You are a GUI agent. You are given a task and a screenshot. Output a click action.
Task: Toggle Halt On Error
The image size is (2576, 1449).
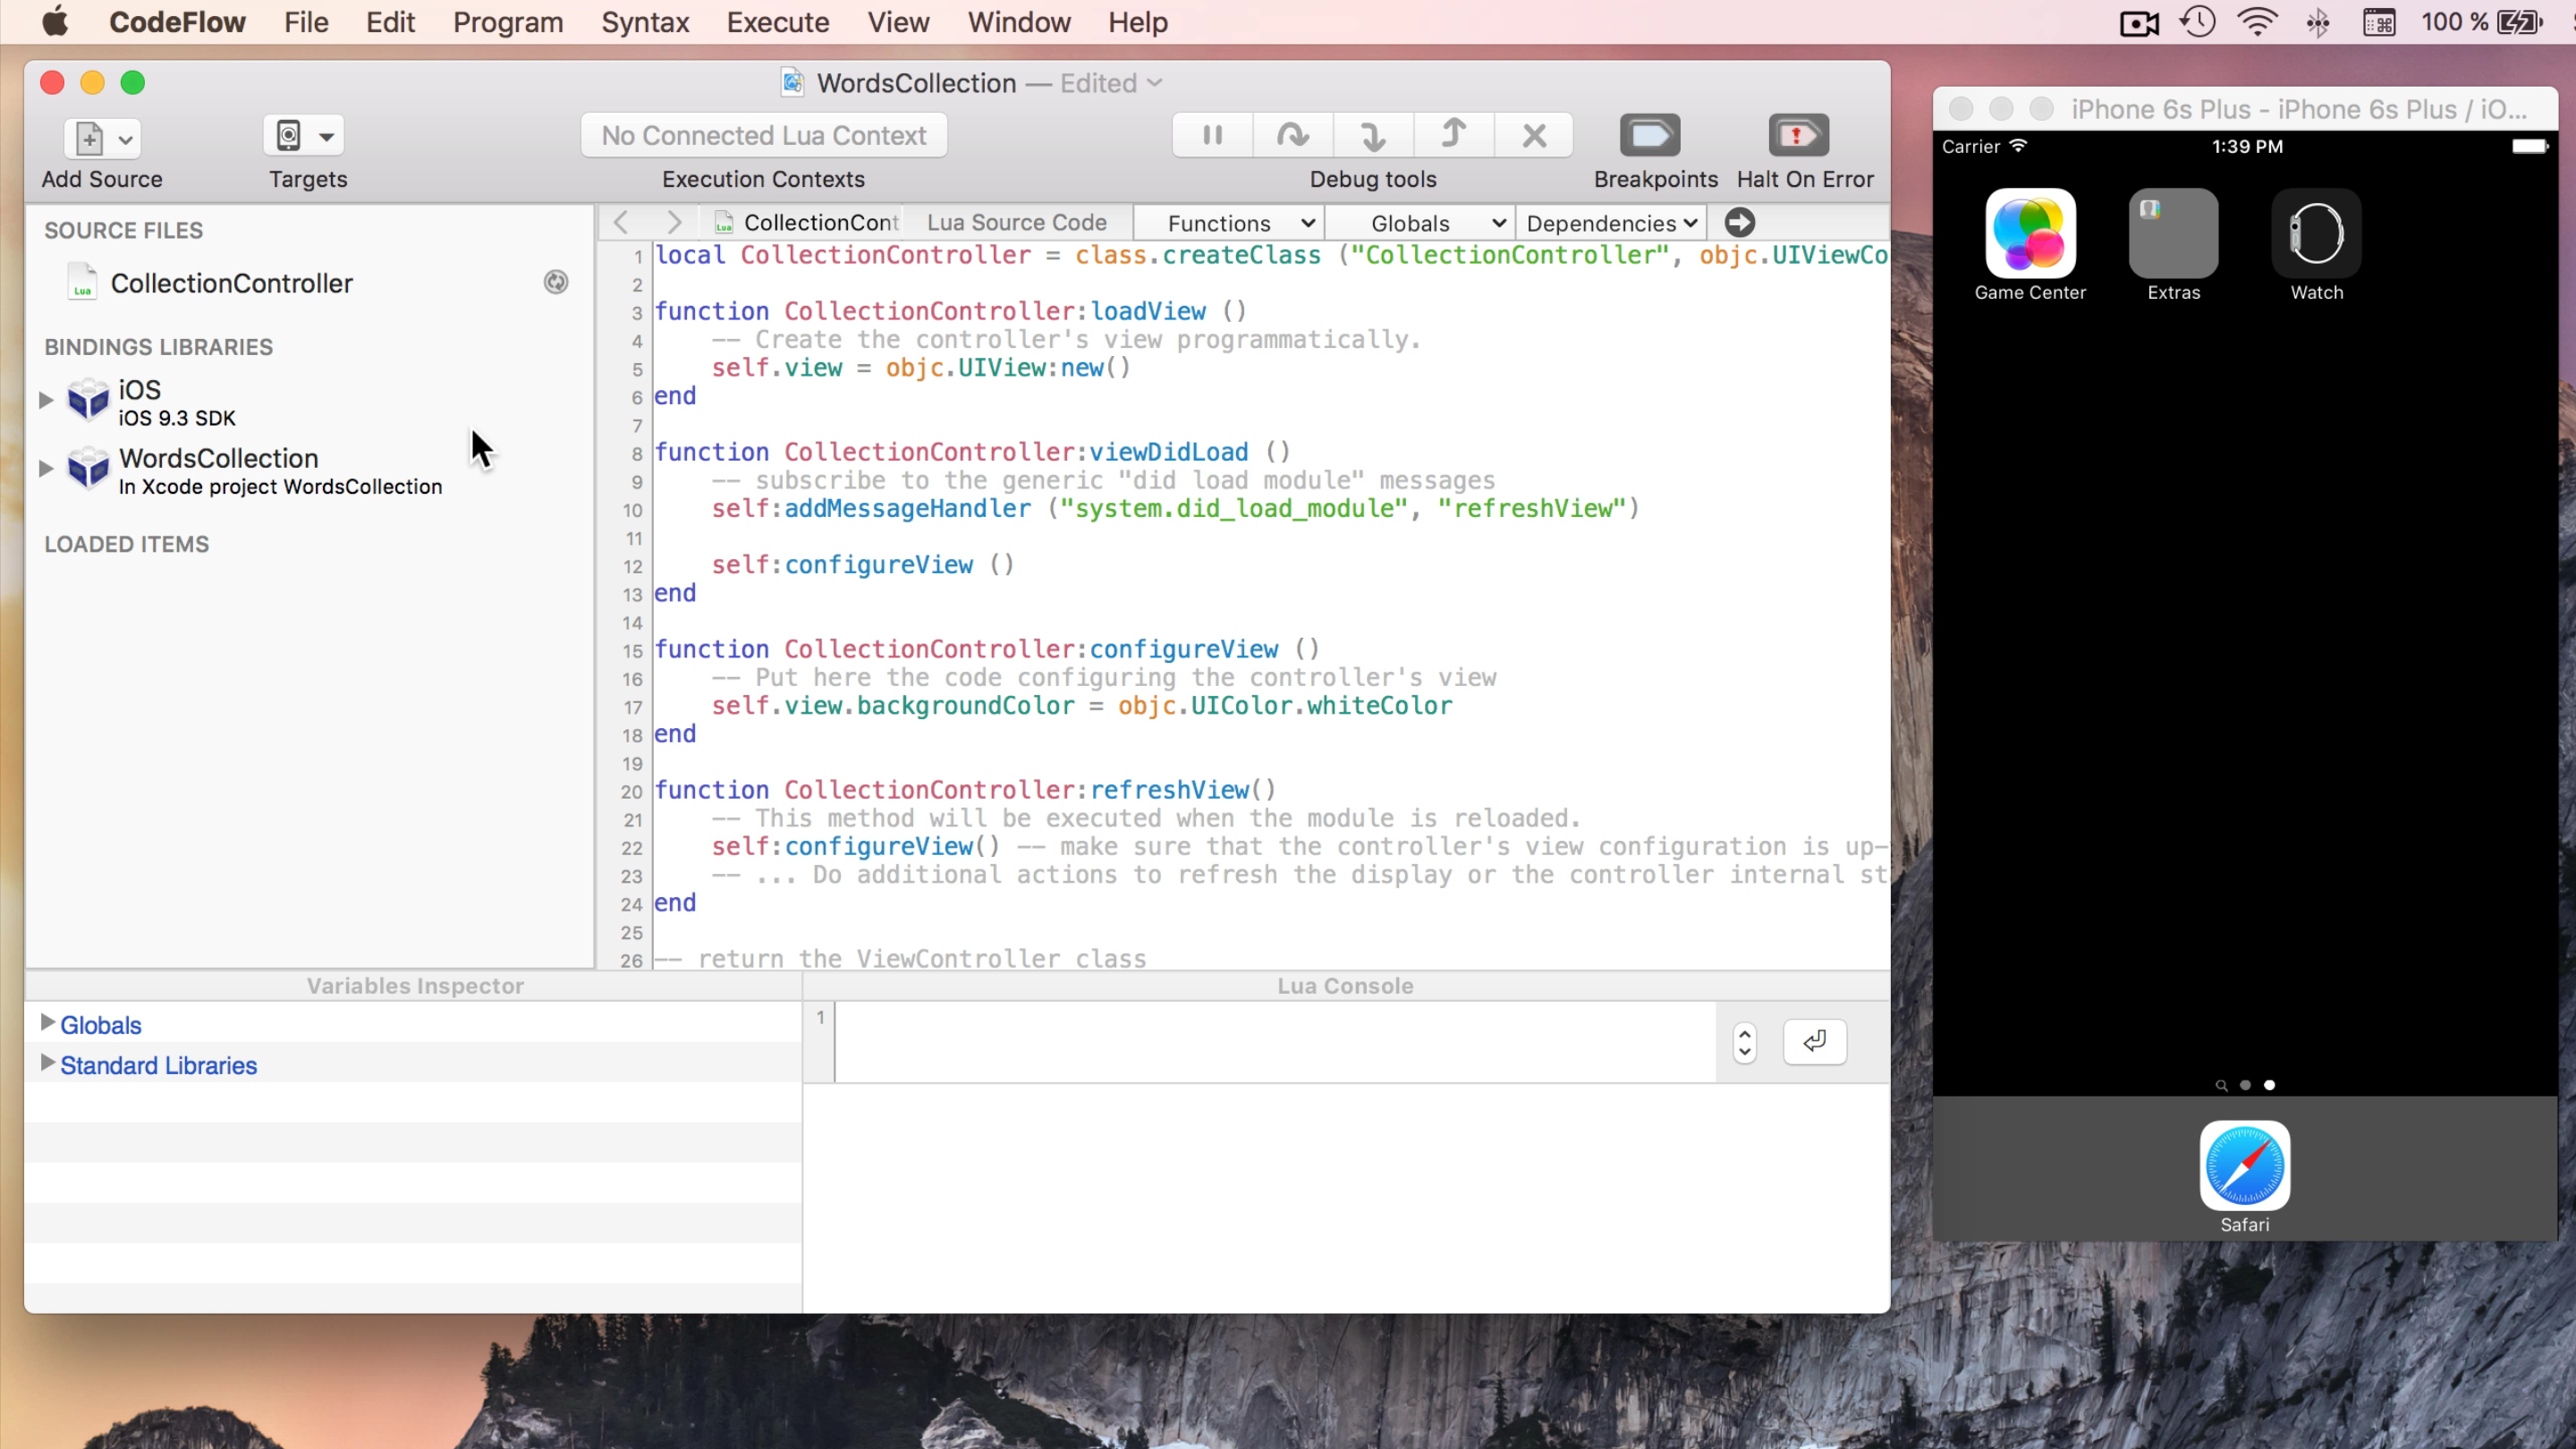(1799, 135)
